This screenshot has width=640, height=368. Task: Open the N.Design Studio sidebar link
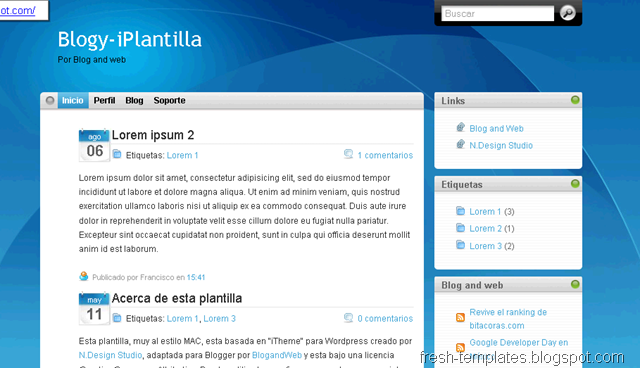point(501,145)
